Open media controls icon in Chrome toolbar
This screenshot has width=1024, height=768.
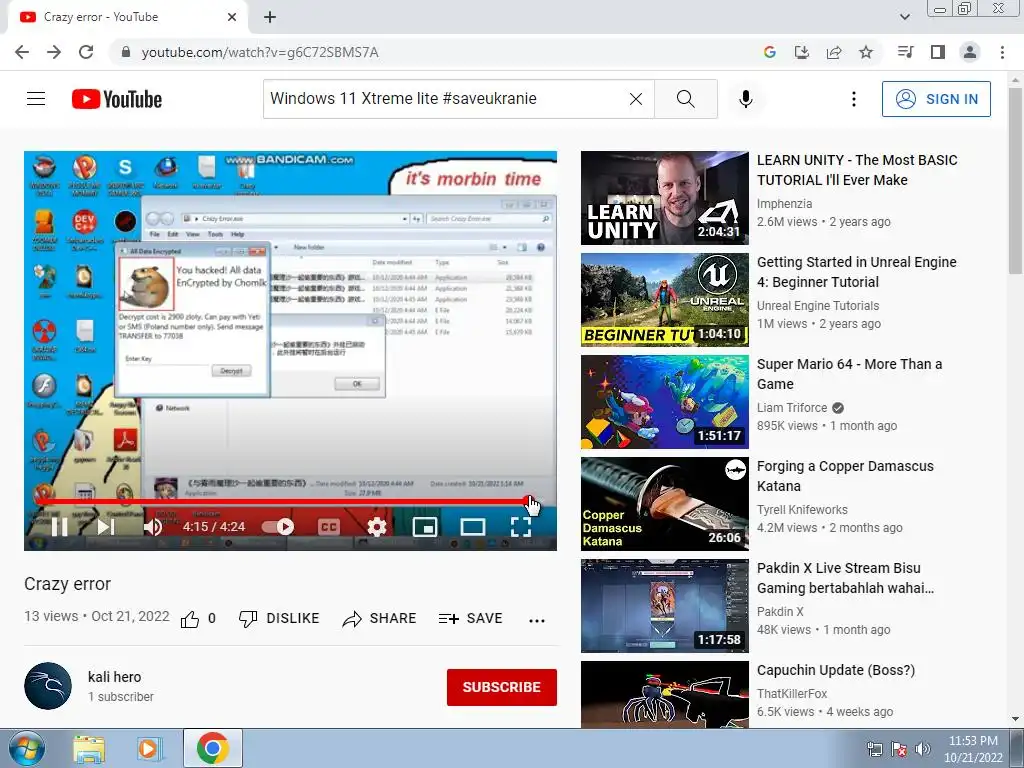click(905, 52)
